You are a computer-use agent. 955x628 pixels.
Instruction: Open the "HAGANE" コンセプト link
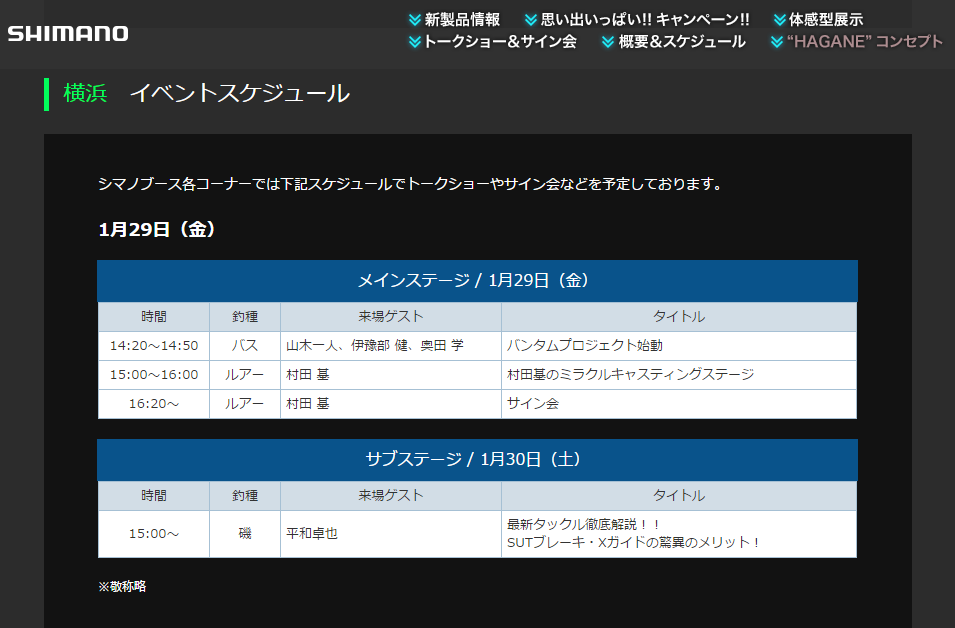(865, 42)
